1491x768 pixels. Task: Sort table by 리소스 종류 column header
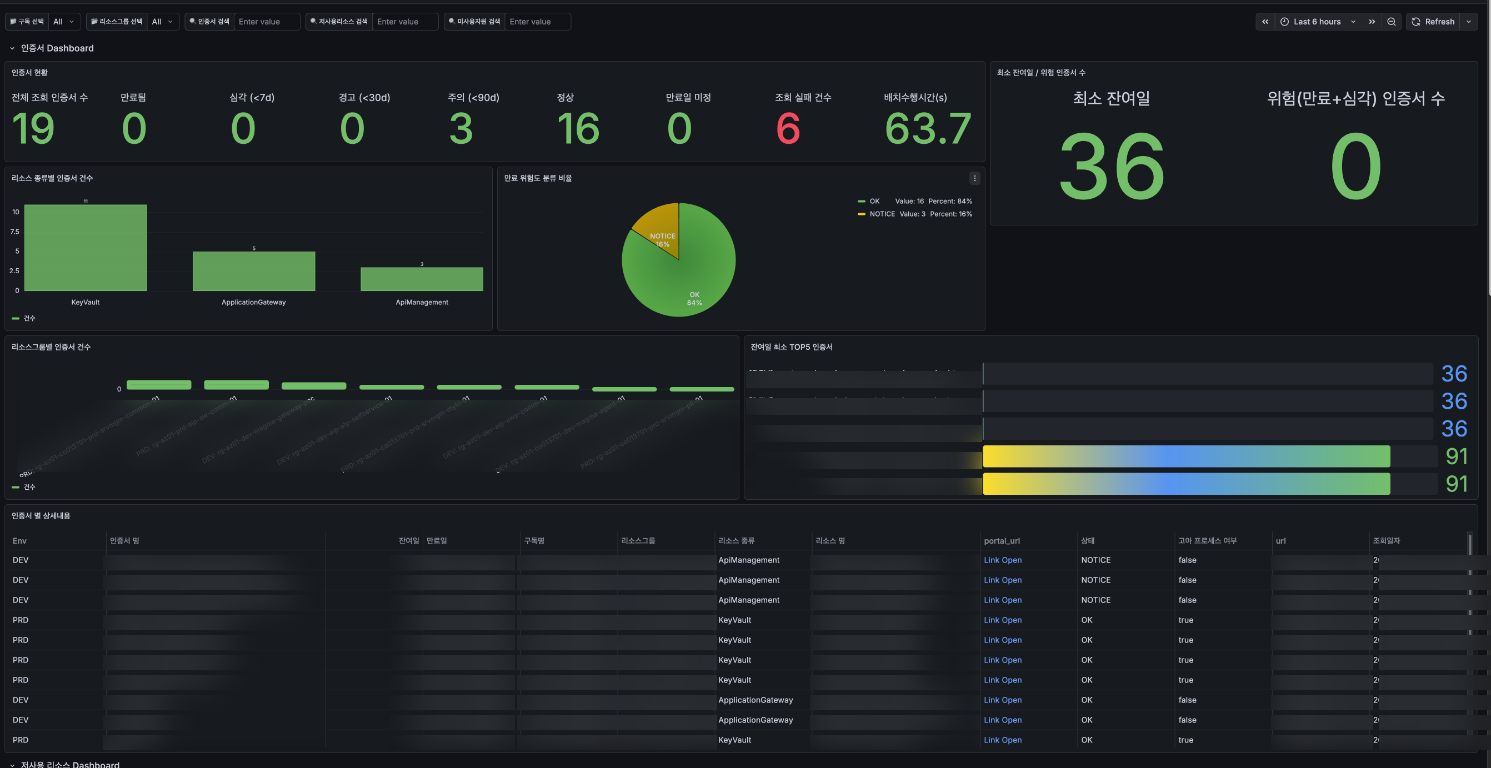click(736, 541)
